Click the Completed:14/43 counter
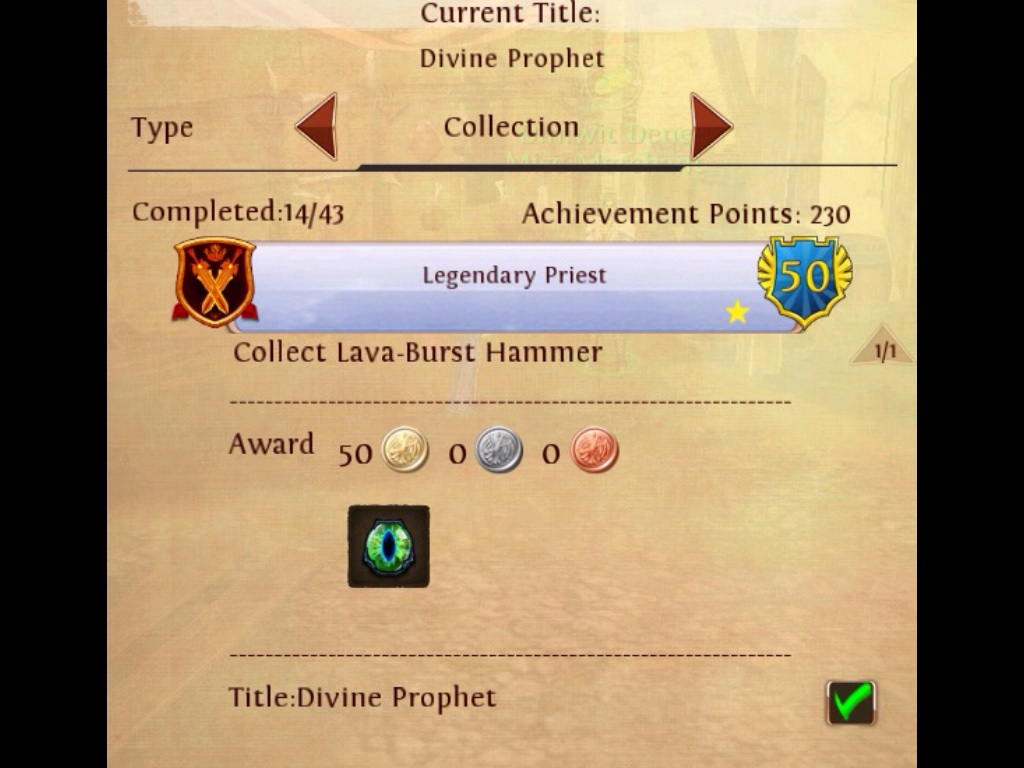 (238, 213)
